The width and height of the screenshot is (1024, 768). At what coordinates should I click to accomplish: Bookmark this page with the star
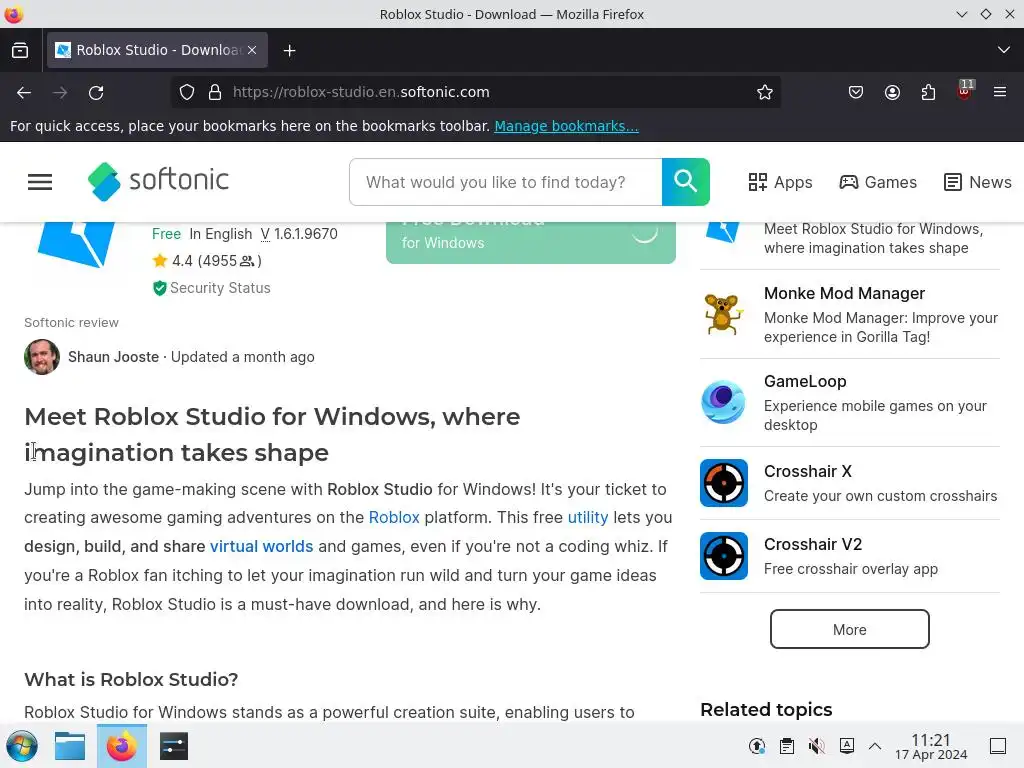click(765, 93)
